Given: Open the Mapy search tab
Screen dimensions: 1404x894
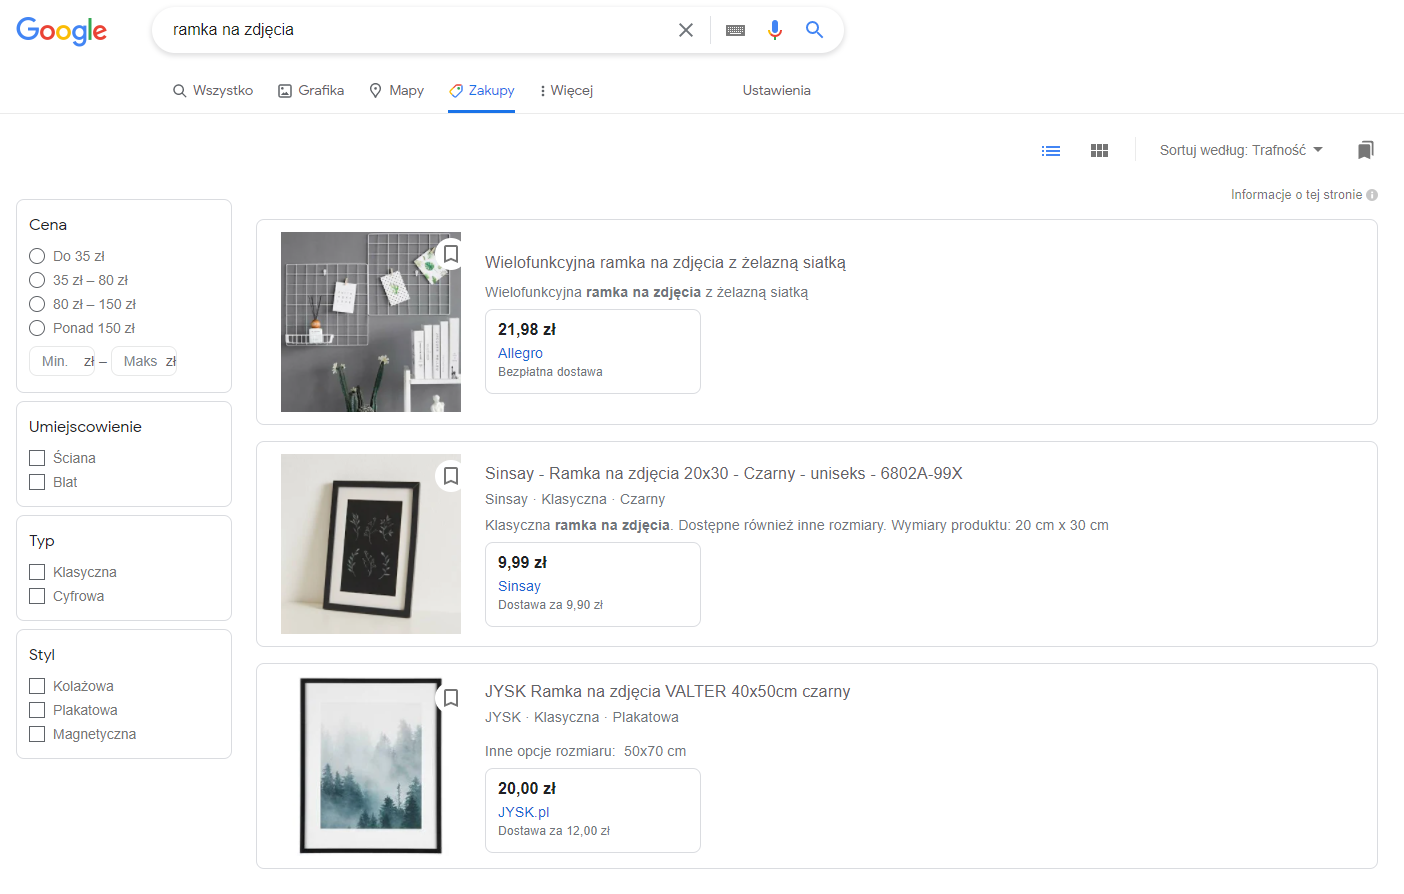Looking at the screenshot, I should (x=397, y=90).
